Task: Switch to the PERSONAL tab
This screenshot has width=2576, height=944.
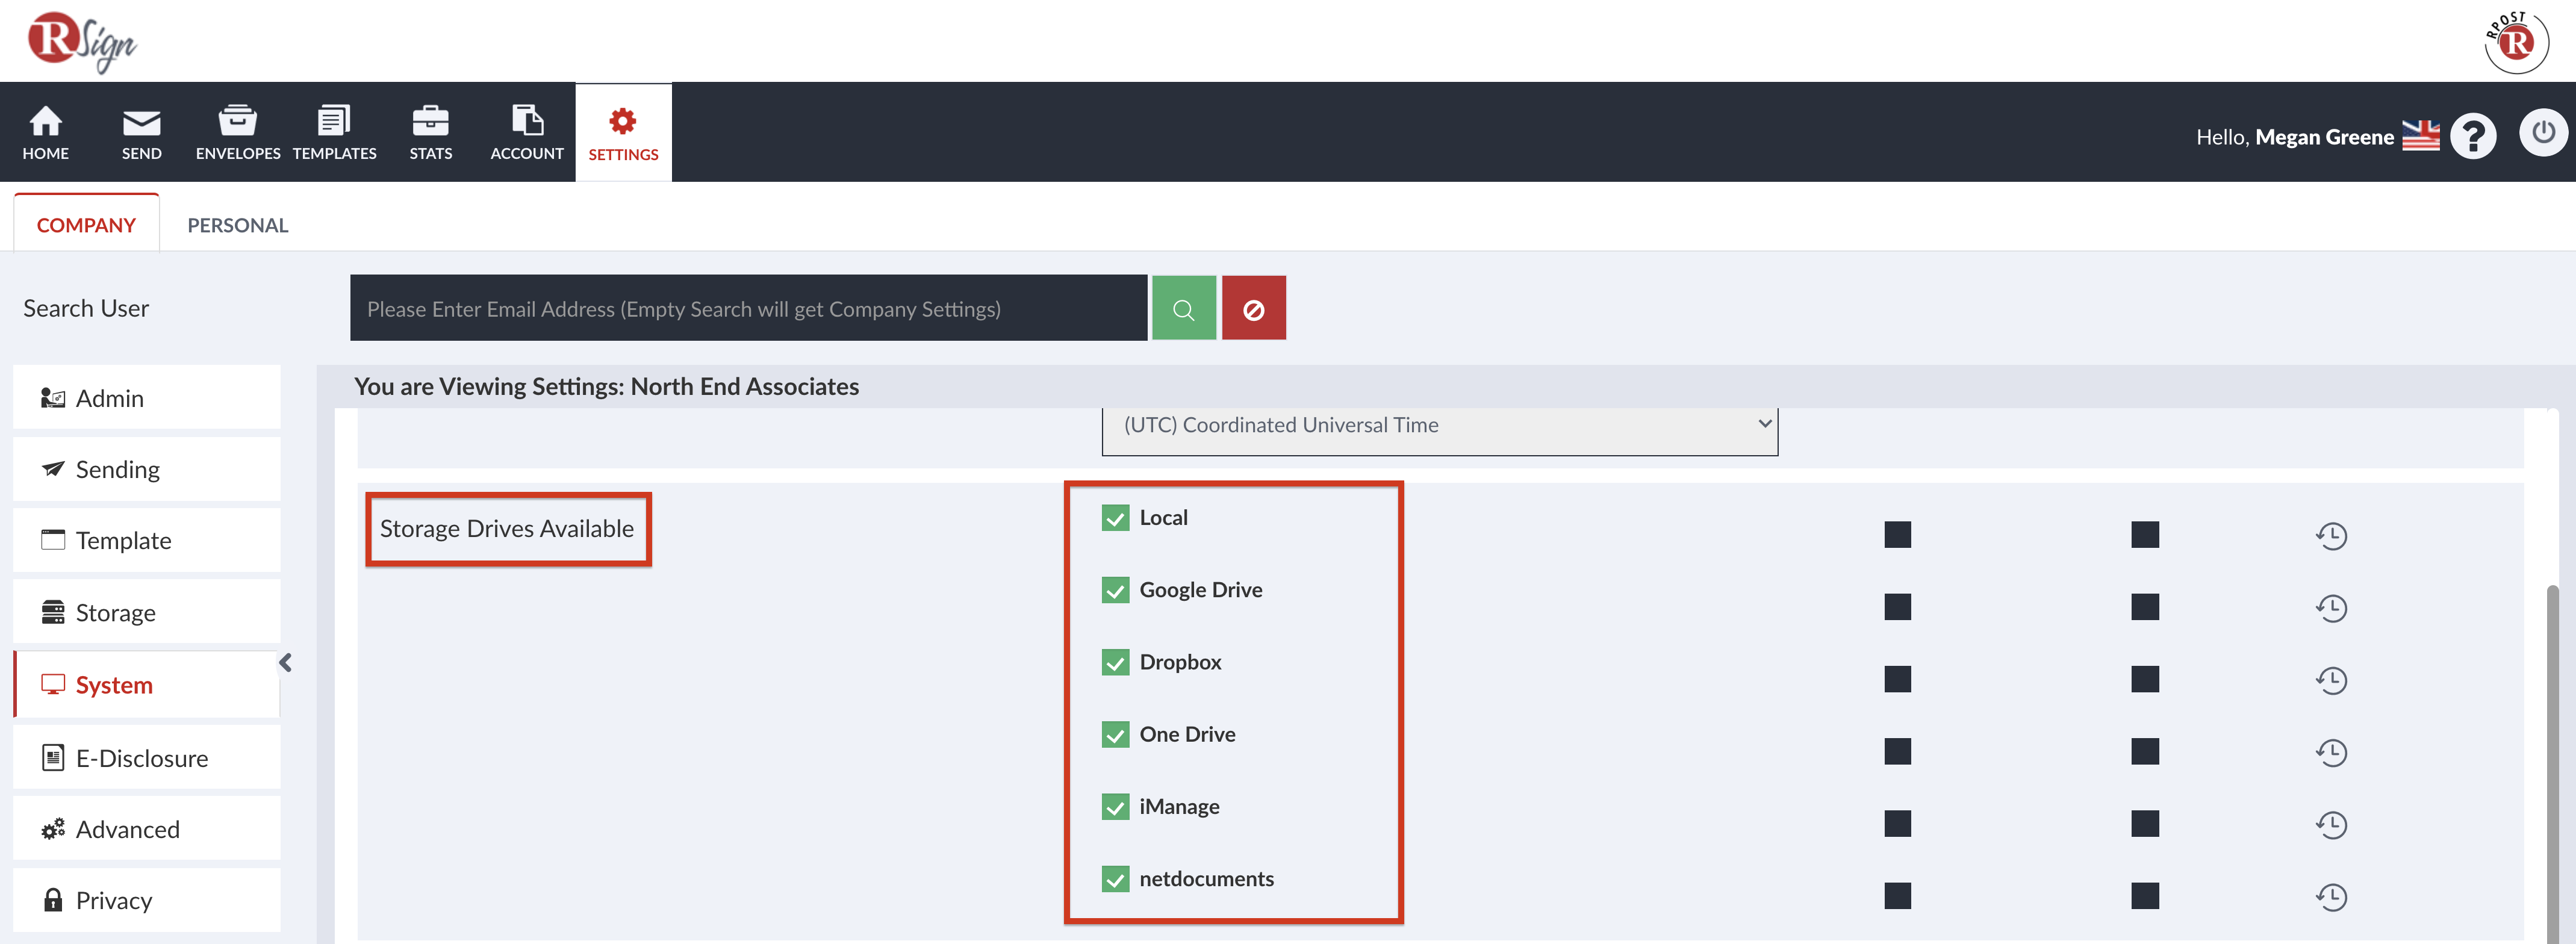Action: (x=238, y=225)
